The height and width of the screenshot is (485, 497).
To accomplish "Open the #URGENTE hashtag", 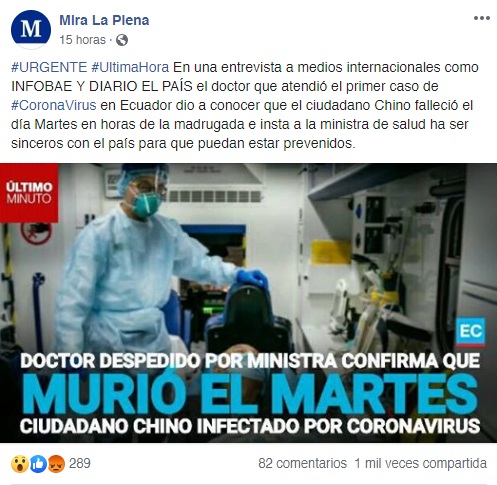I will point(49,67).
